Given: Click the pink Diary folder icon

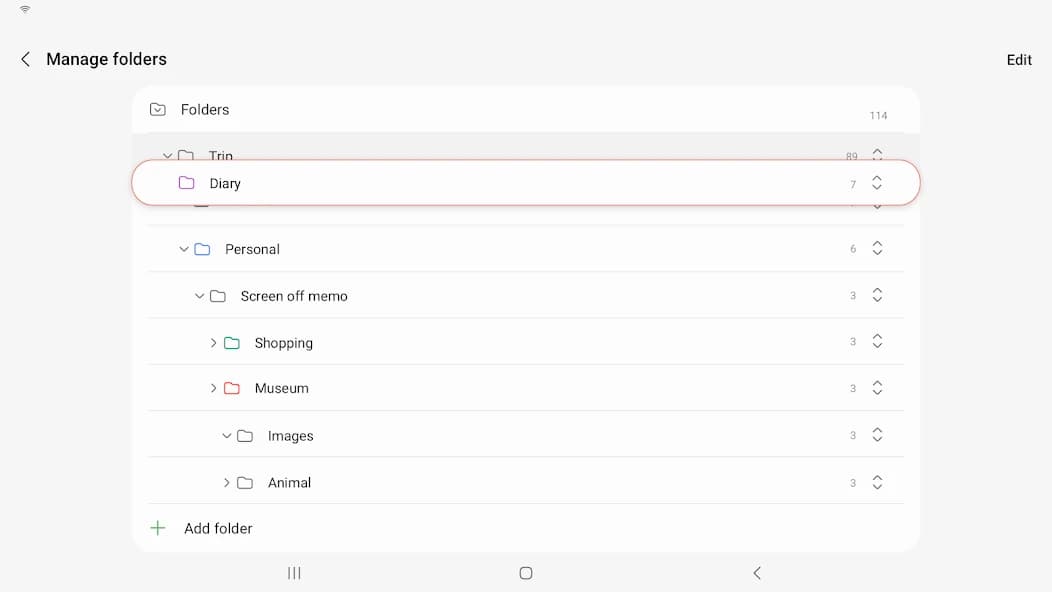Looking at the screenshot, I should point(186,183).
